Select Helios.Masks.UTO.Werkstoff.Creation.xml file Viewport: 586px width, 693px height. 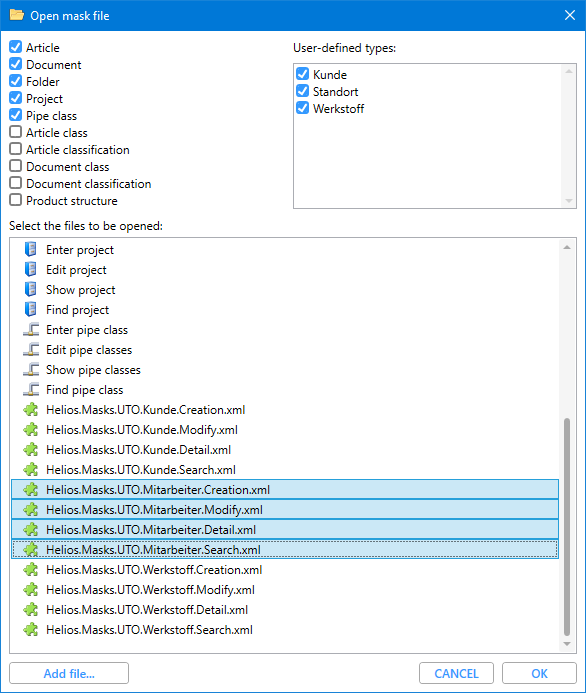click(x=285, y=570)
